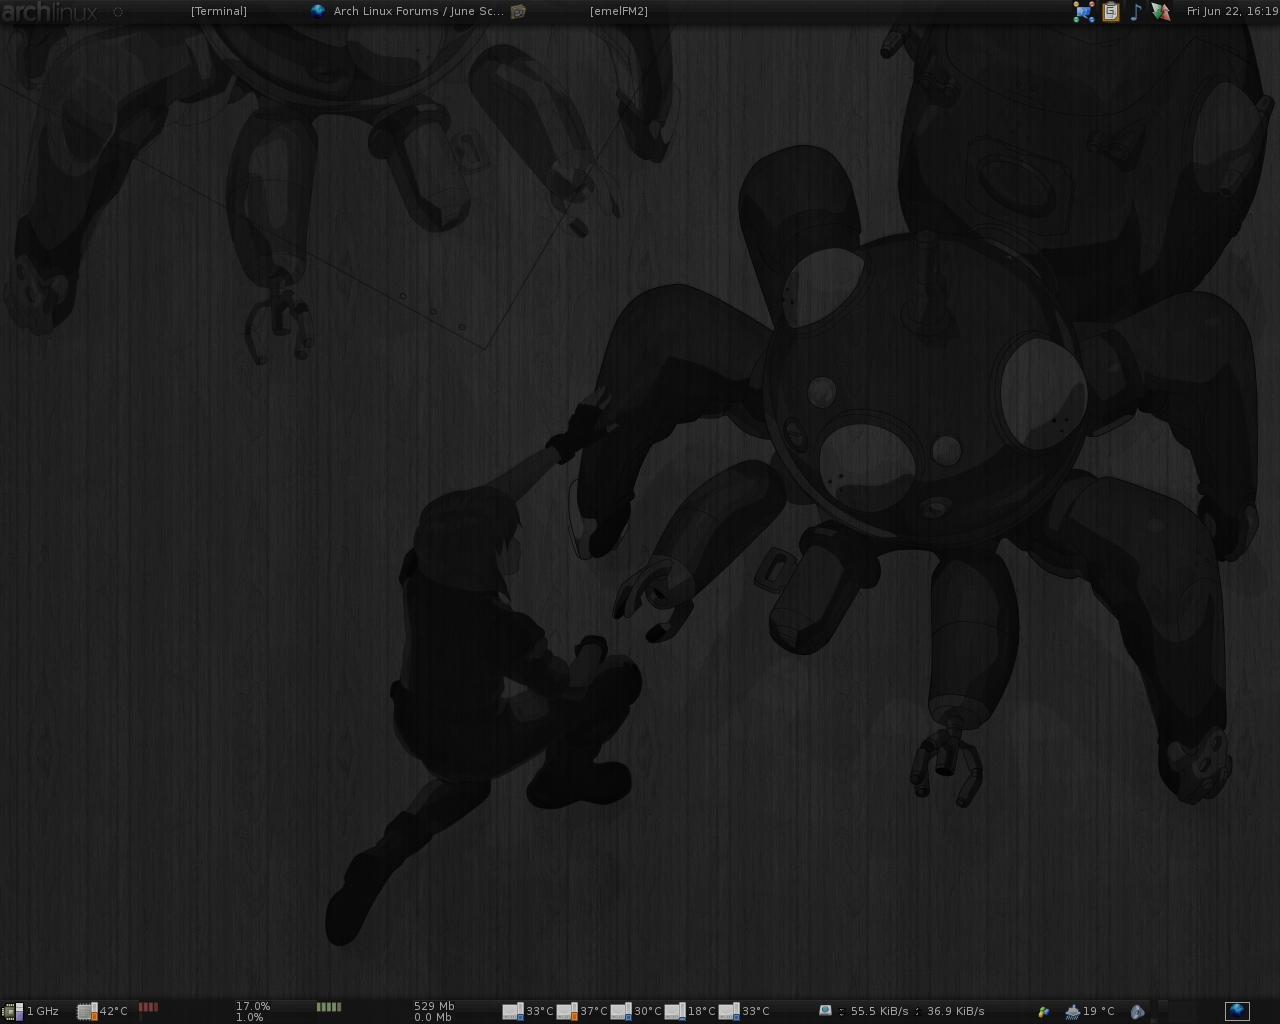Screen dimensions: 1280x1024
Task: Click the network speed monitor icon
Action: 825,1010
